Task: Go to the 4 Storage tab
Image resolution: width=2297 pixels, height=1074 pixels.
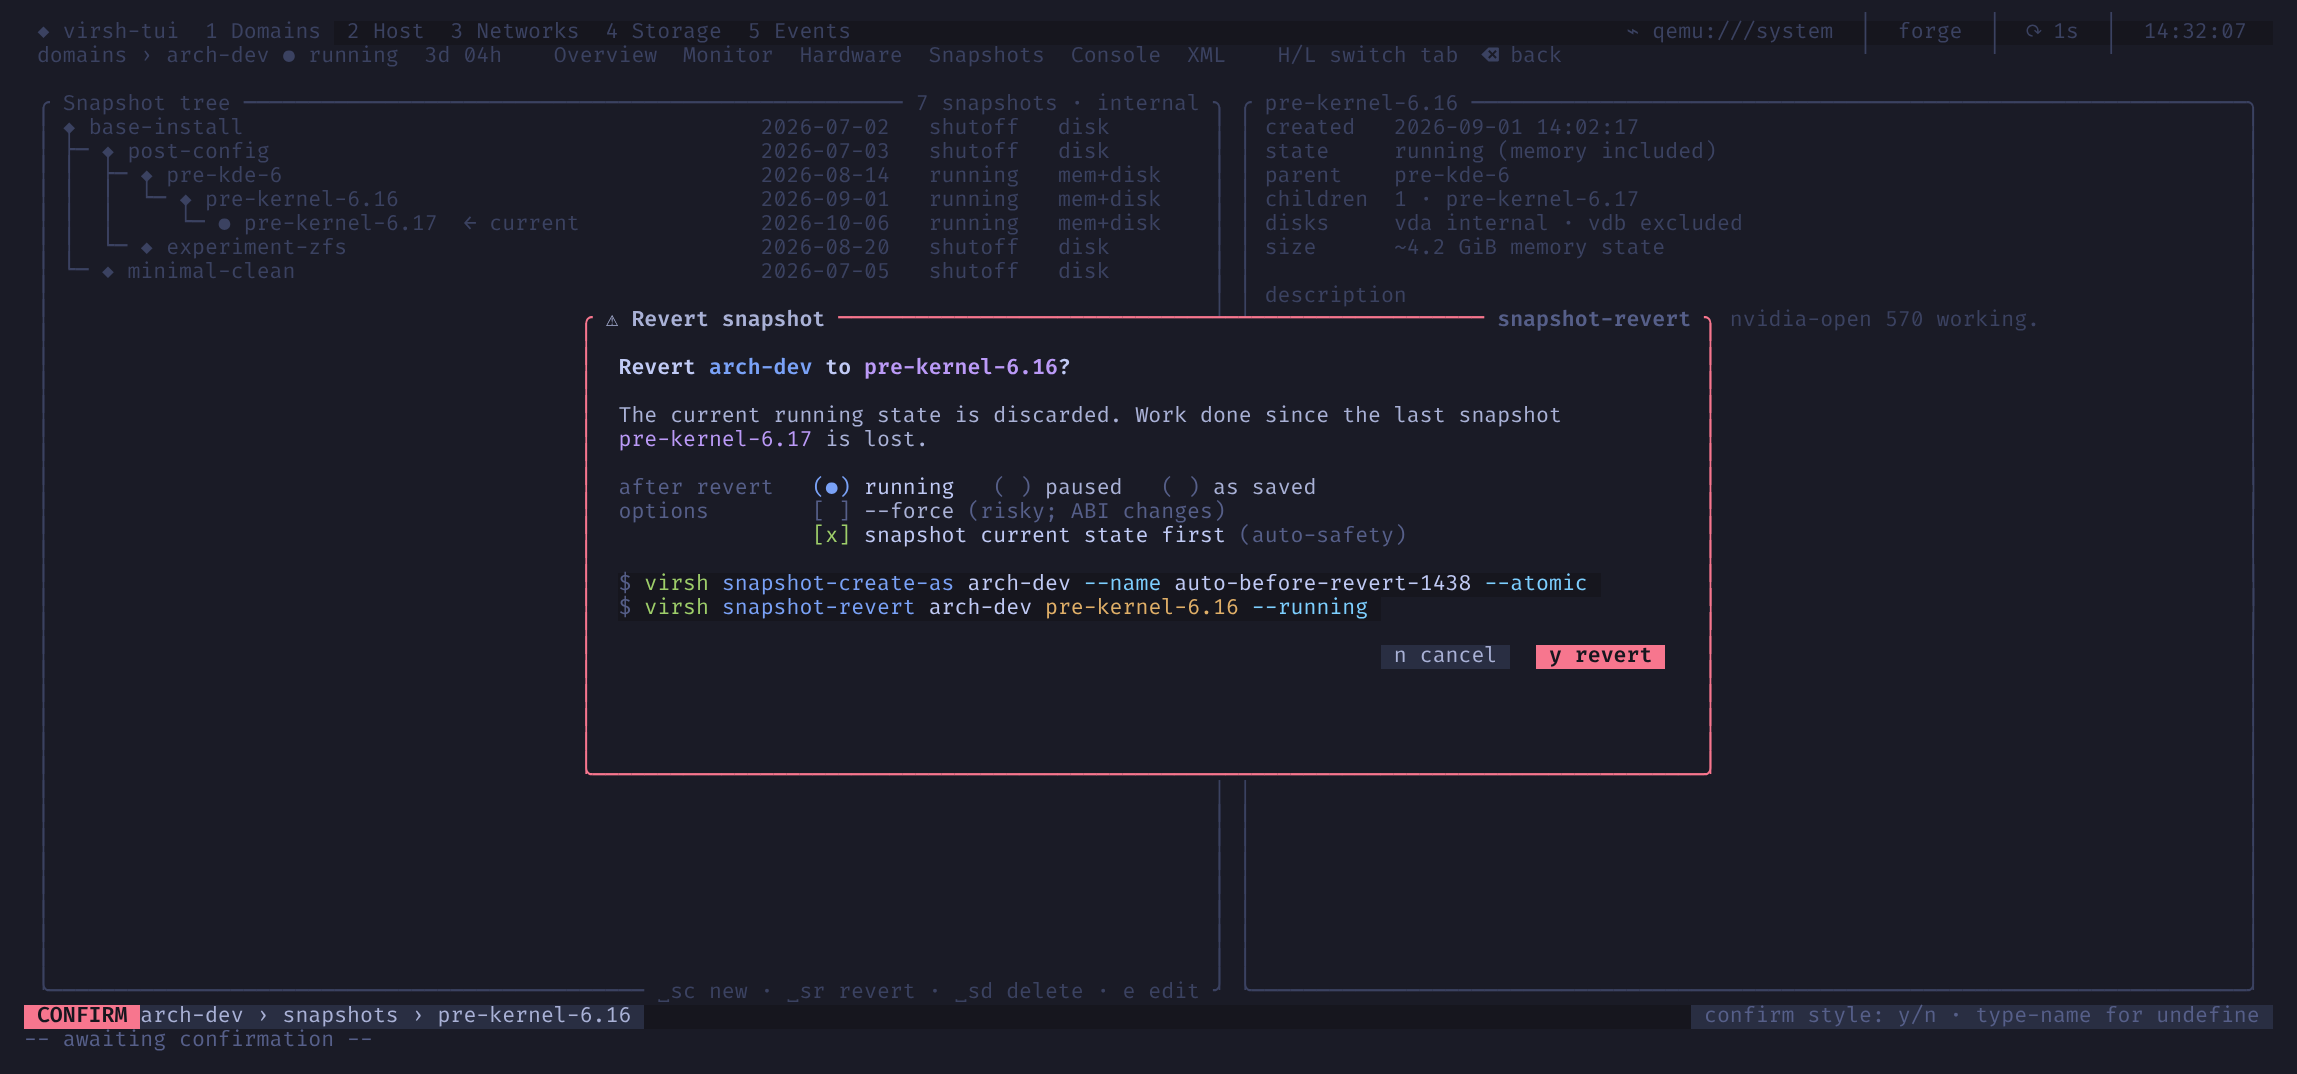Action: point(663,31)
